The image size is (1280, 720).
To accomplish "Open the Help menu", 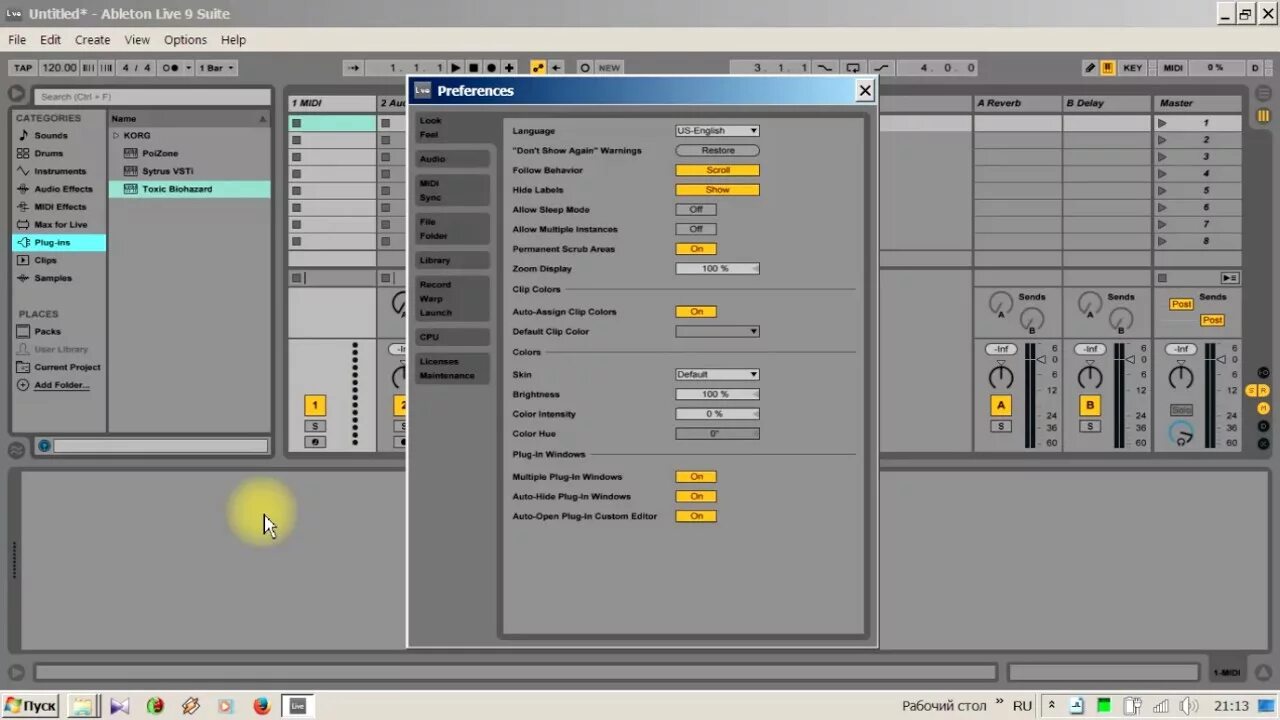I will tap(233, 40).
